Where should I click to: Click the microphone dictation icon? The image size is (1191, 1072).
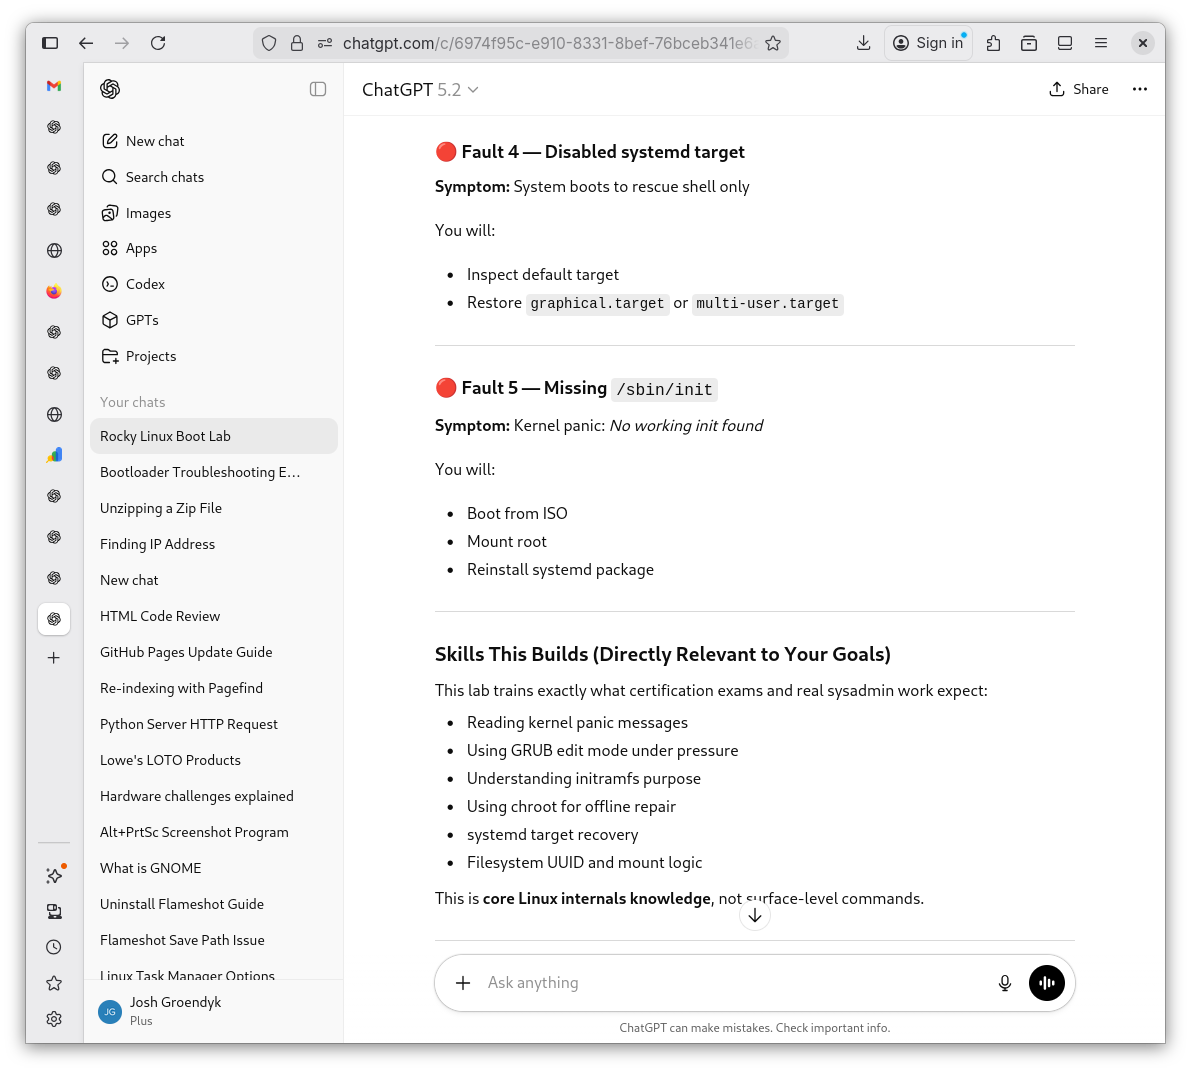pyautogui.click(x=1005, y=983)
